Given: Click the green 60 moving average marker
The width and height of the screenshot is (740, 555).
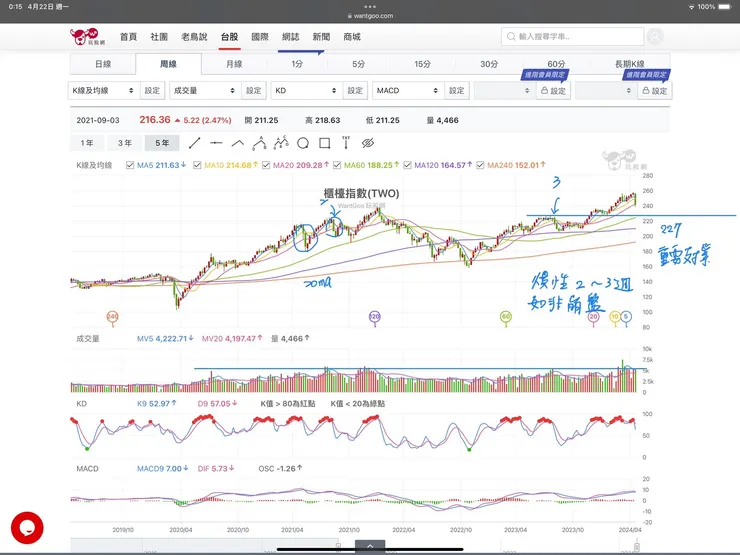Looking at the screenshot, I should pyautogui.click(x=506, y=317).
